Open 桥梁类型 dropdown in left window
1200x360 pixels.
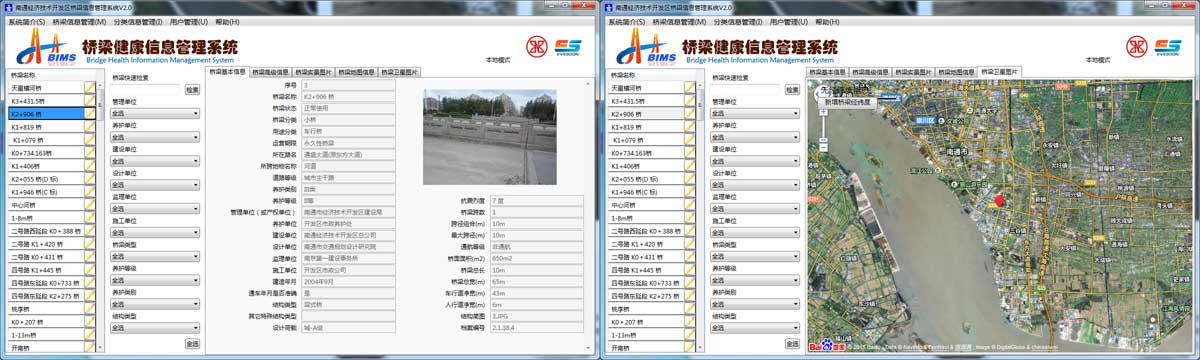(x=155, y=256)
